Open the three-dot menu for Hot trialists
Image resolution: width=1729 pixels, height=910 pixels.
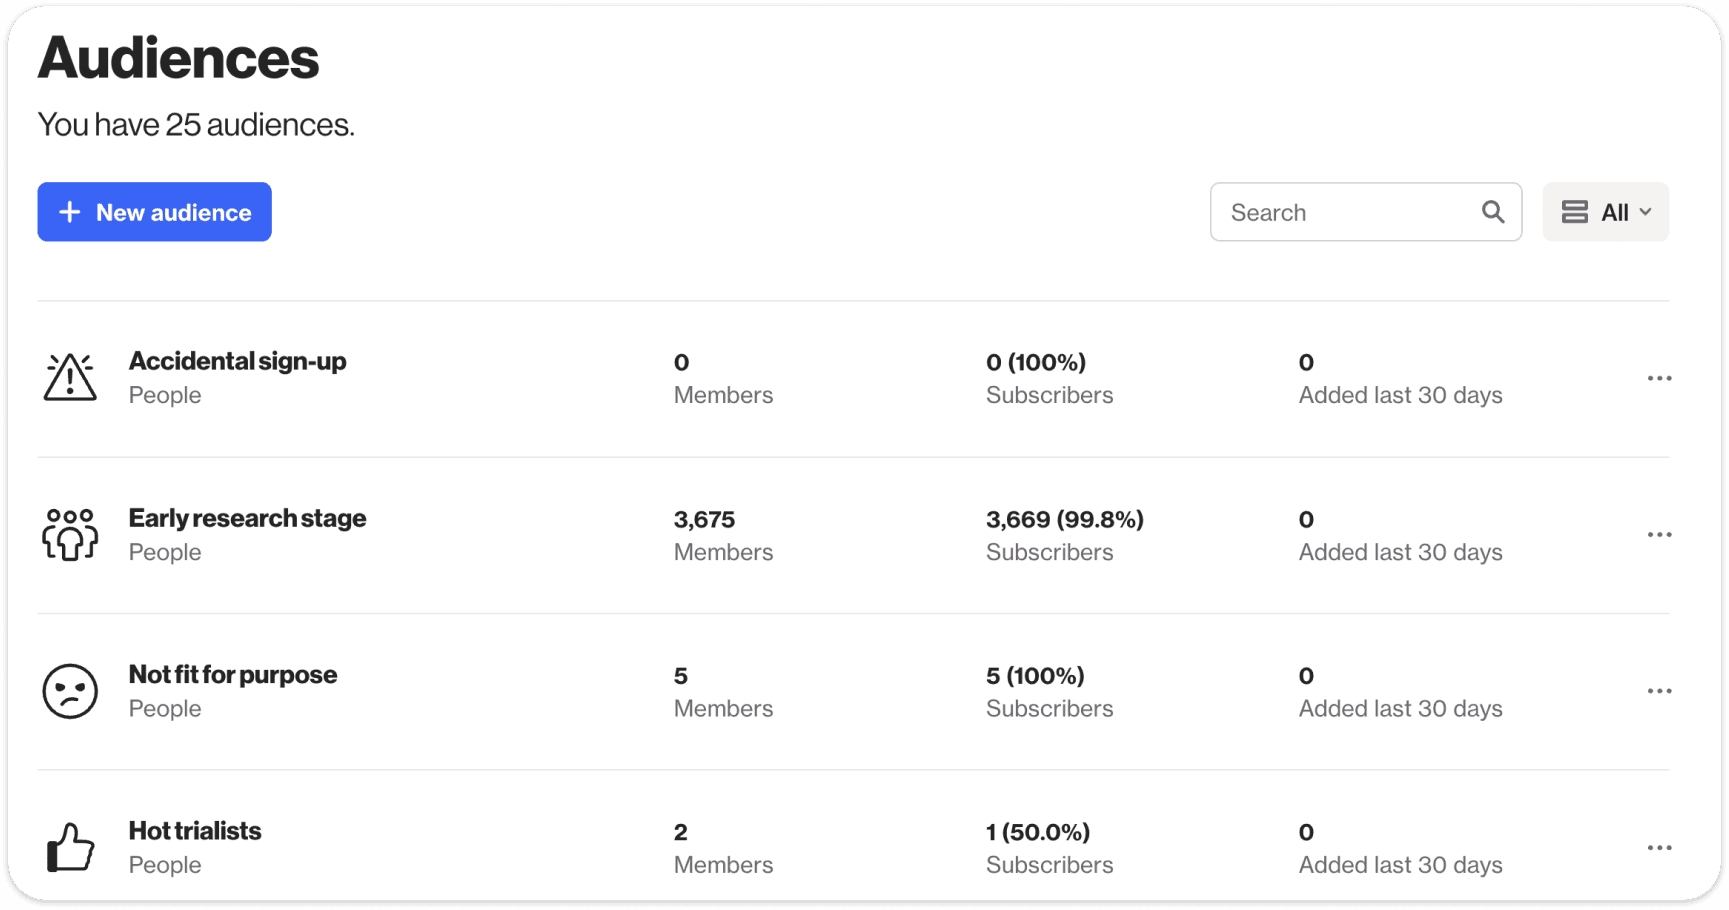[x=1659, y=847]
